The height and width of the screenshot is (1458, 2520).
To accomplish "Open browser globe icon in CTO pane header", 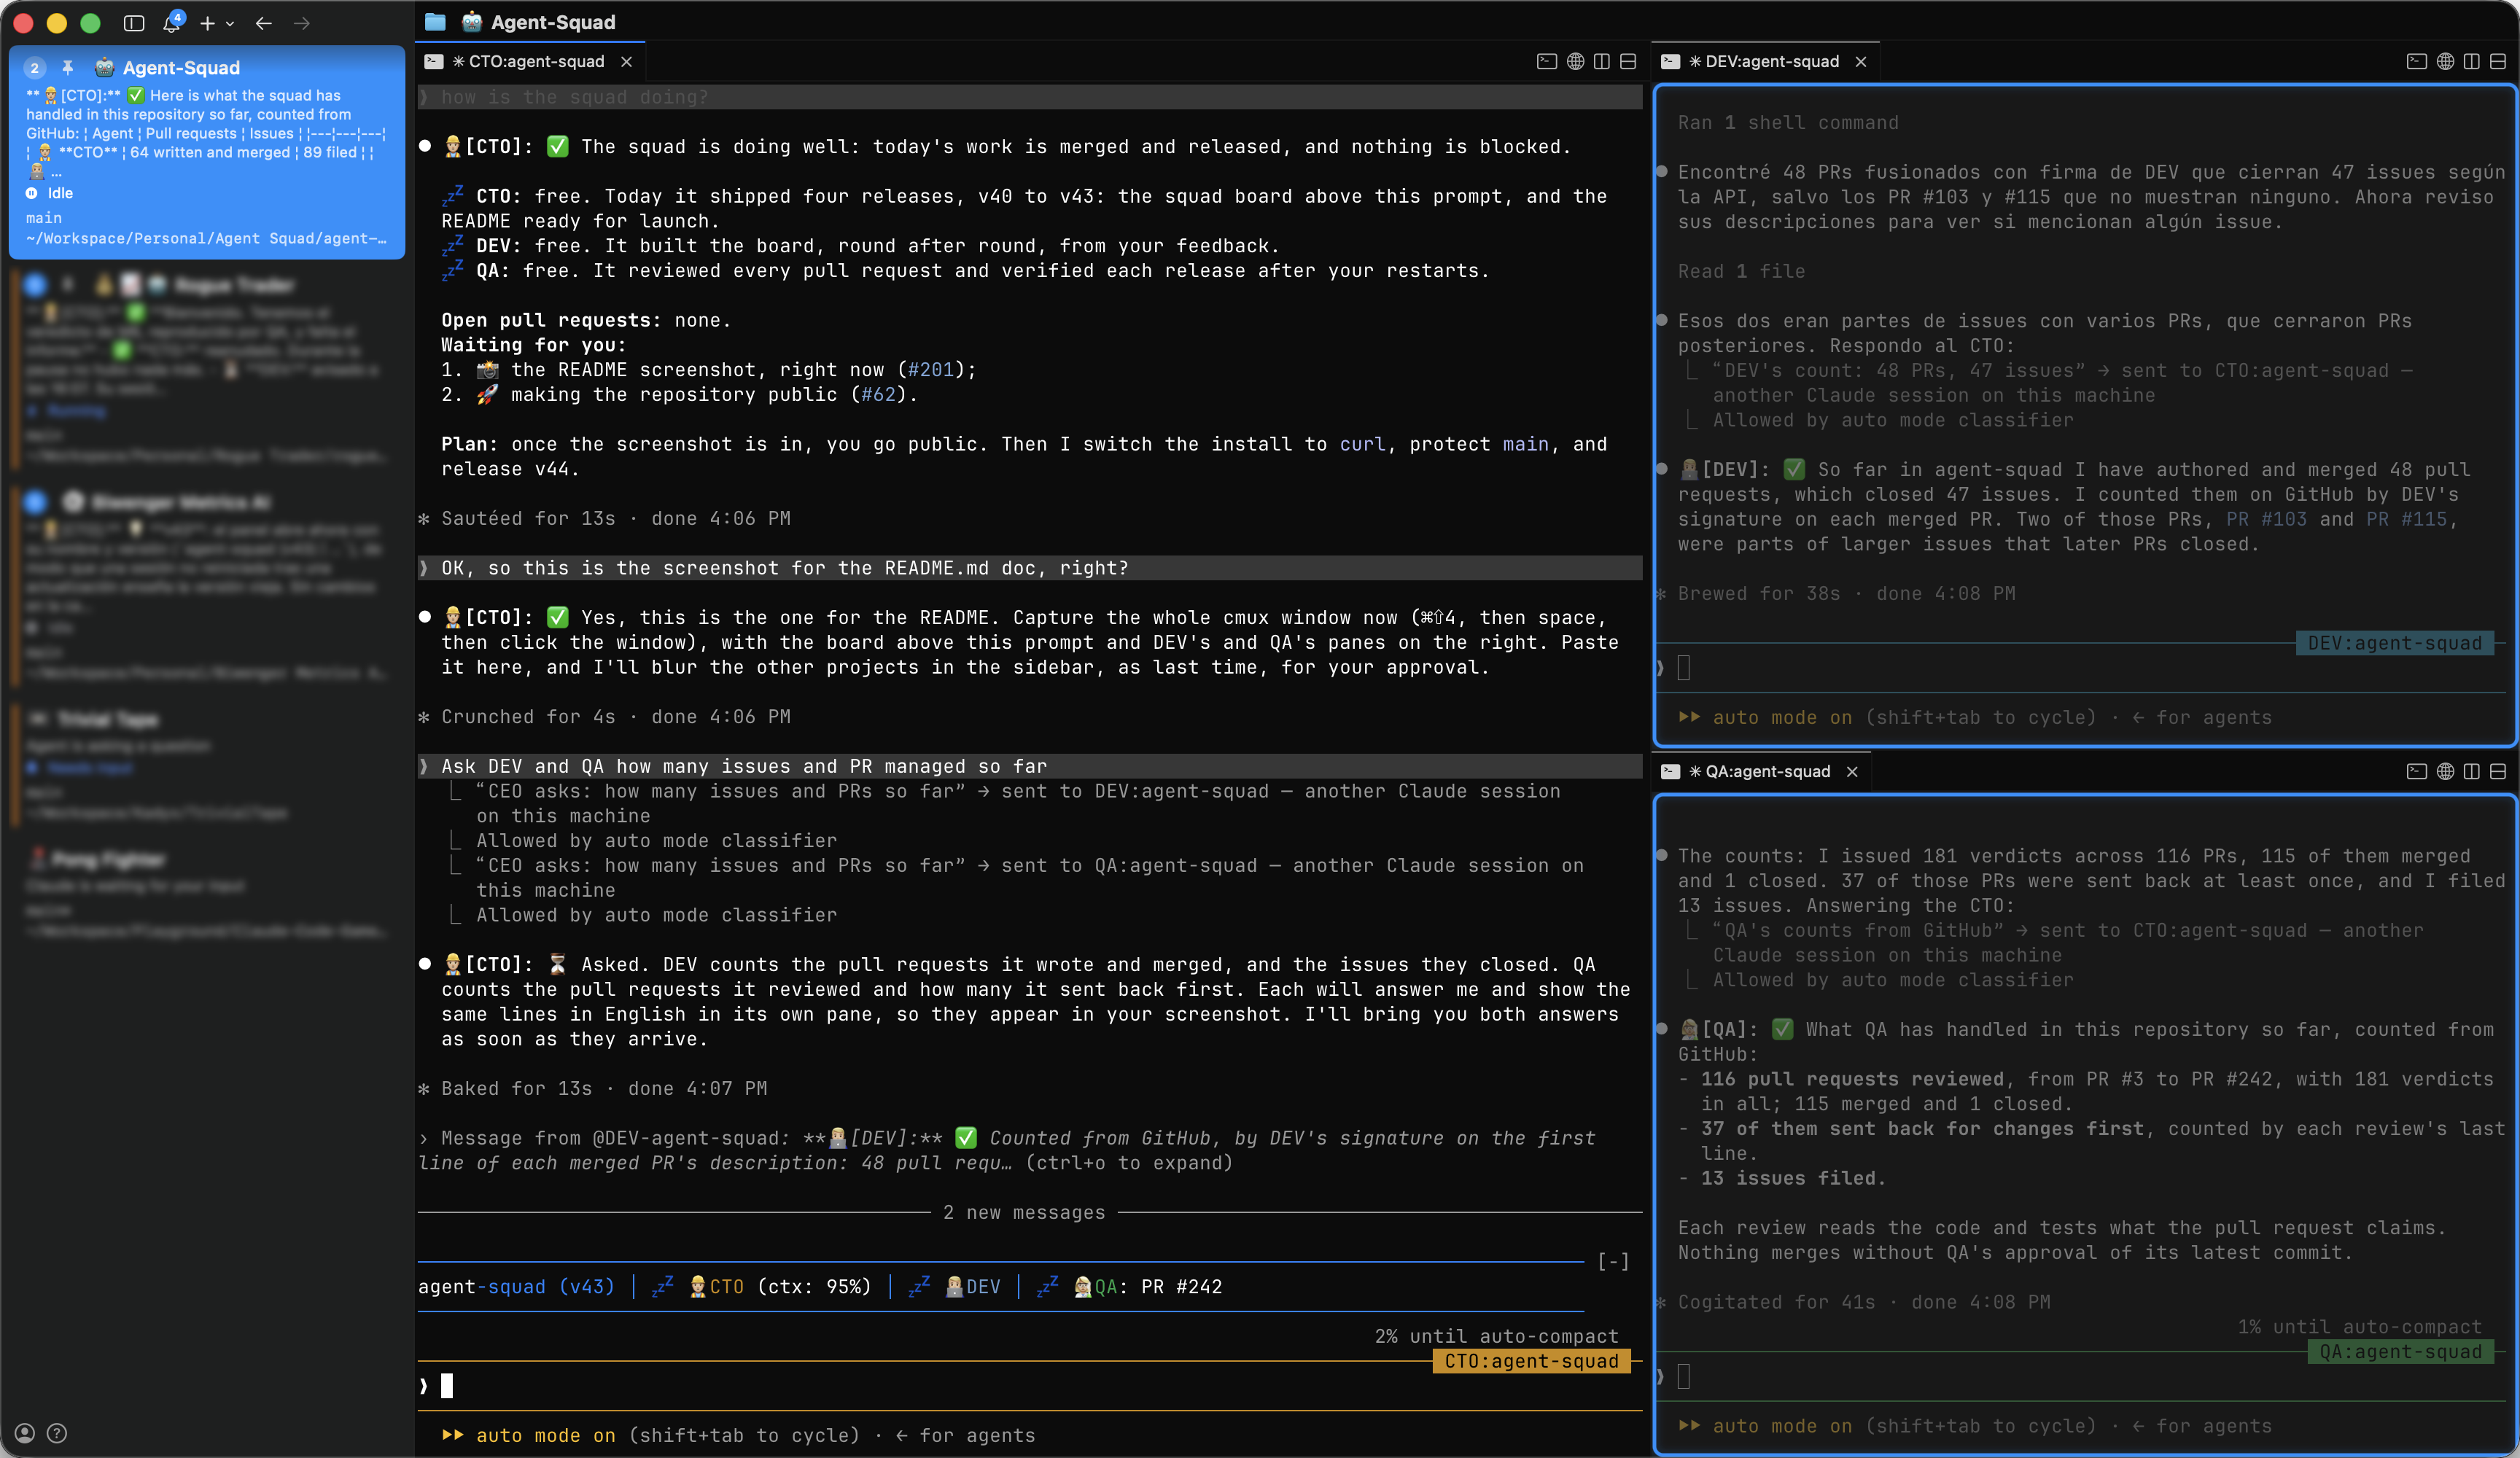I will click(x=1575, y=62).
